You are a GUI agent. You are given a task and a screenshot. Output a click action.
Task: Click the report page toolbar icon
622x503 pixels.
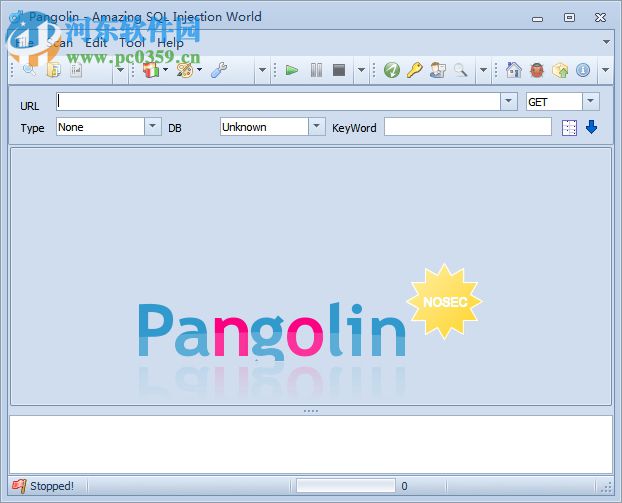tap(76, 70)
